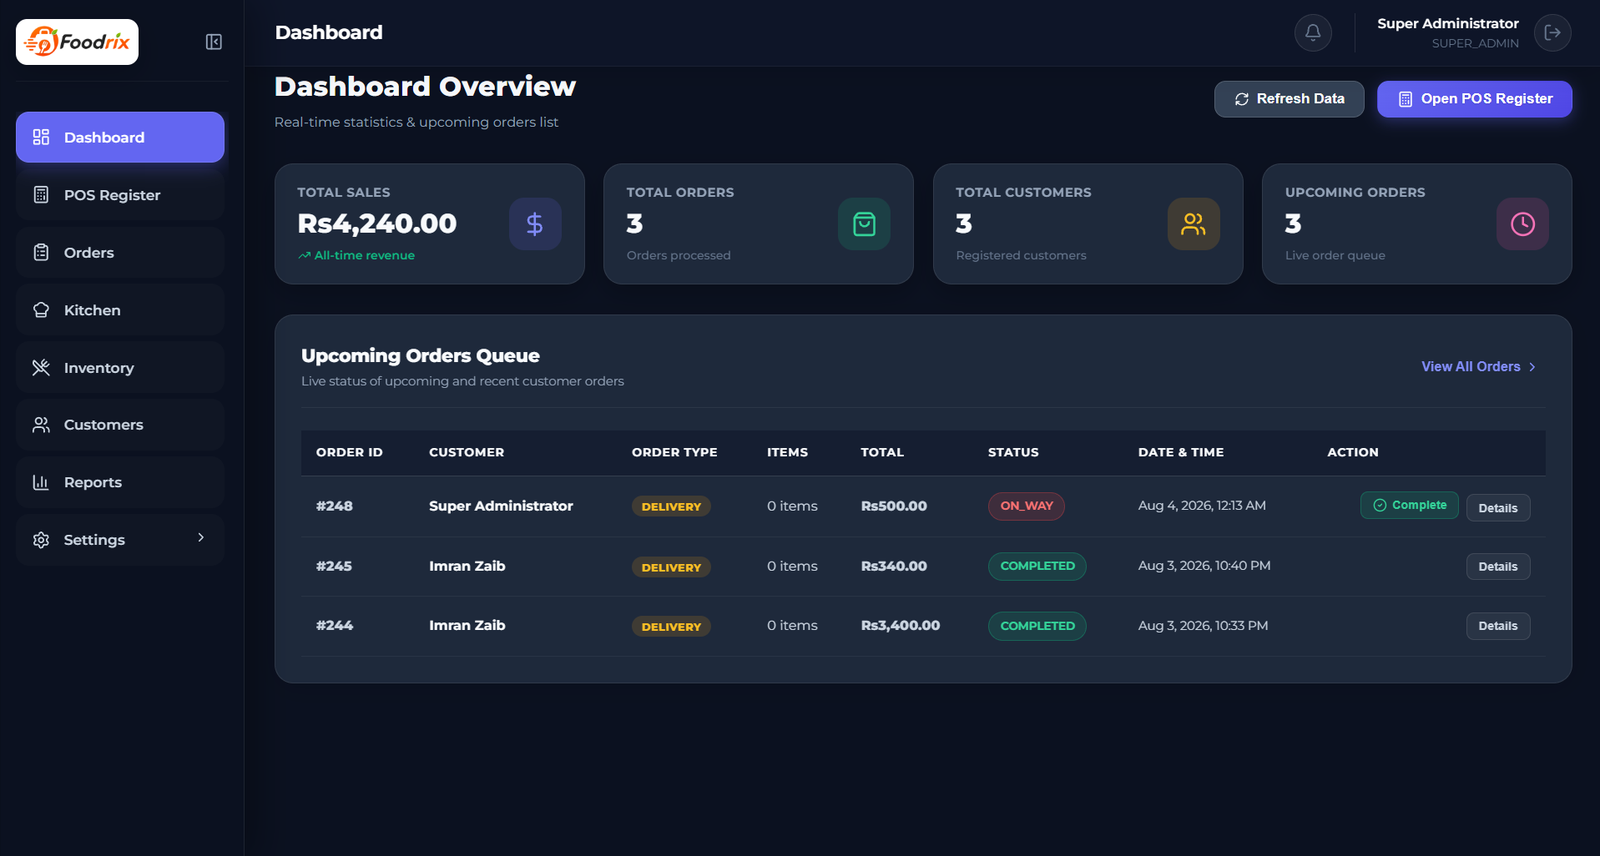1600x856 pixels.
Task: Click the Total Customers users icon
Action: tap(1193, 224)
